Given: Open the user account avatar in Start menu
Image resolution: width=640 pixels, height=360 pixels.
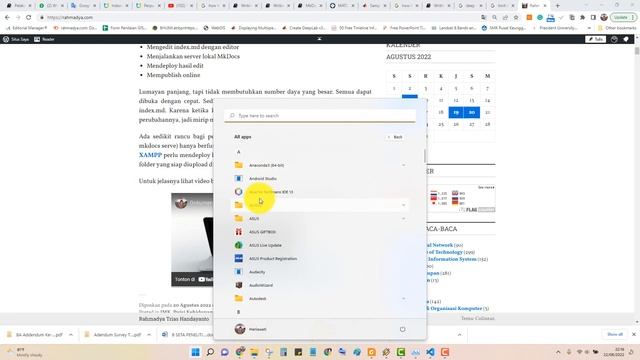Looking at the screenshot, I should point(240,329).
